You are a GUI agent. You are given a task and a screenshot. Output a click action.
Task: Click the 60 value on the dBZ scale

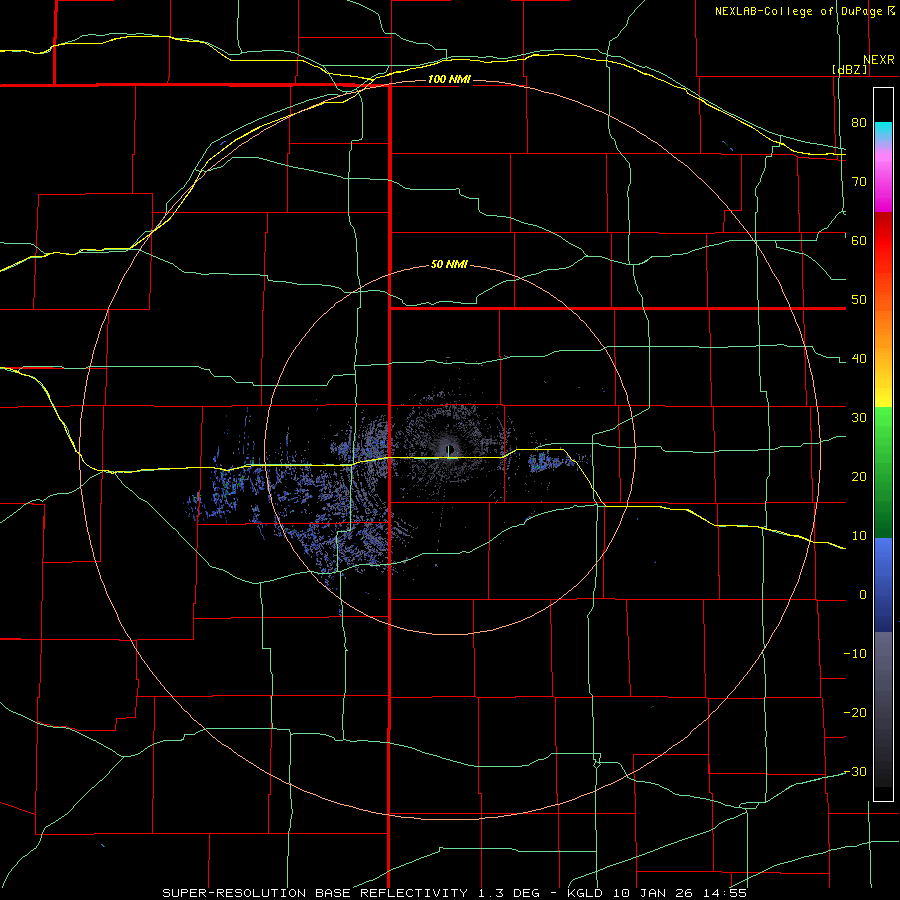(859, 240)
